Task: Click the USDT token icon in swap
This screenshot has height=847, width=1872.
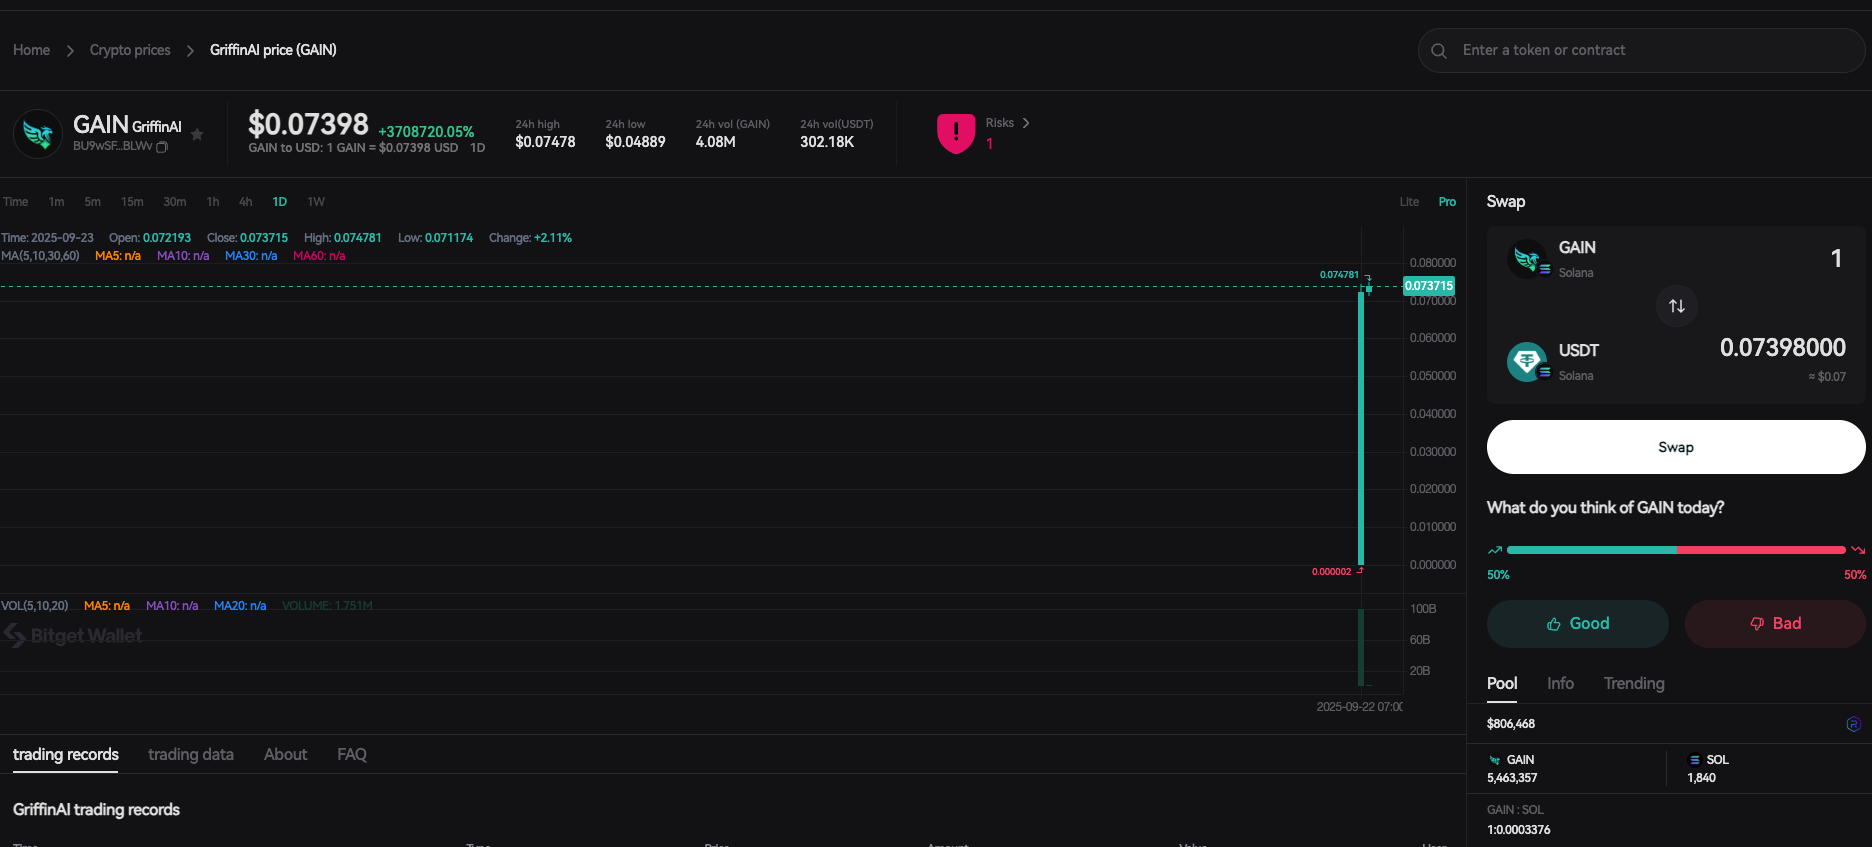Action: coord(1527,361)
